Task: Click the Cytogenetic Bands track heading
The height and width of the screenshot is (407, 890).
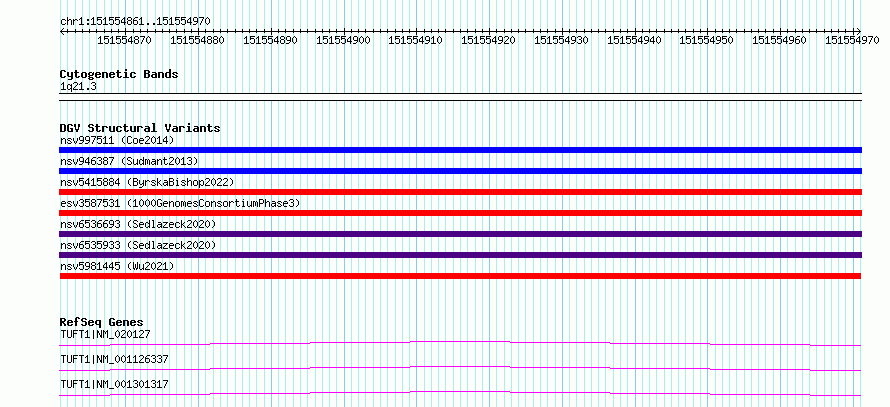Action: coord(119,74)
